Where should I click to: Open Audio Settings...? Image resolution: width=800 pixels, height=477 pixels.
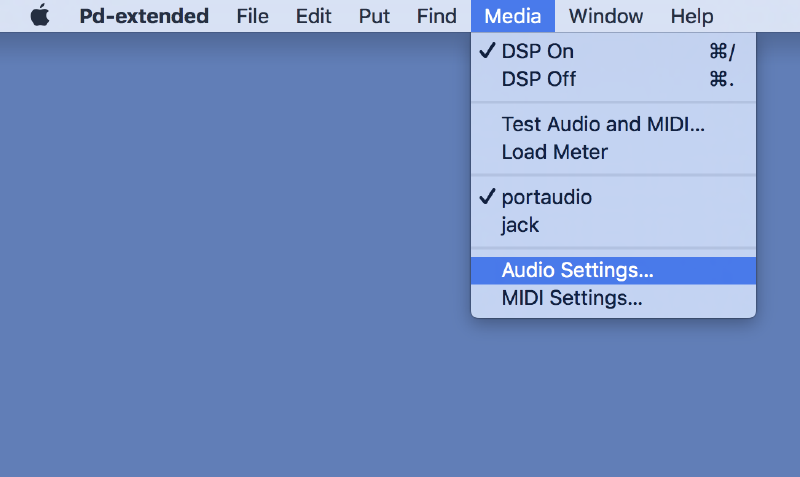click(x=577, y=271)
